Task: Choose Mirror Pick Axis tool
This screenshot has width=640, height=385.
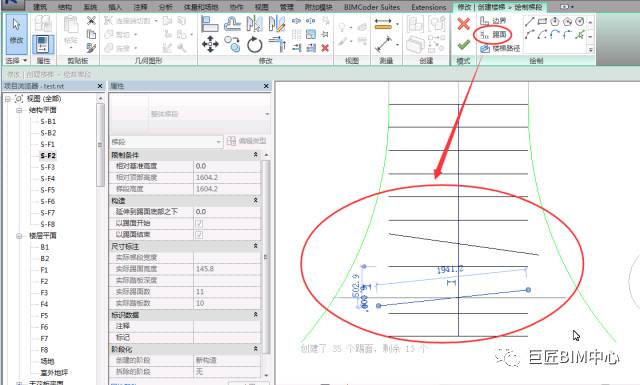Action: click(255, 24)
